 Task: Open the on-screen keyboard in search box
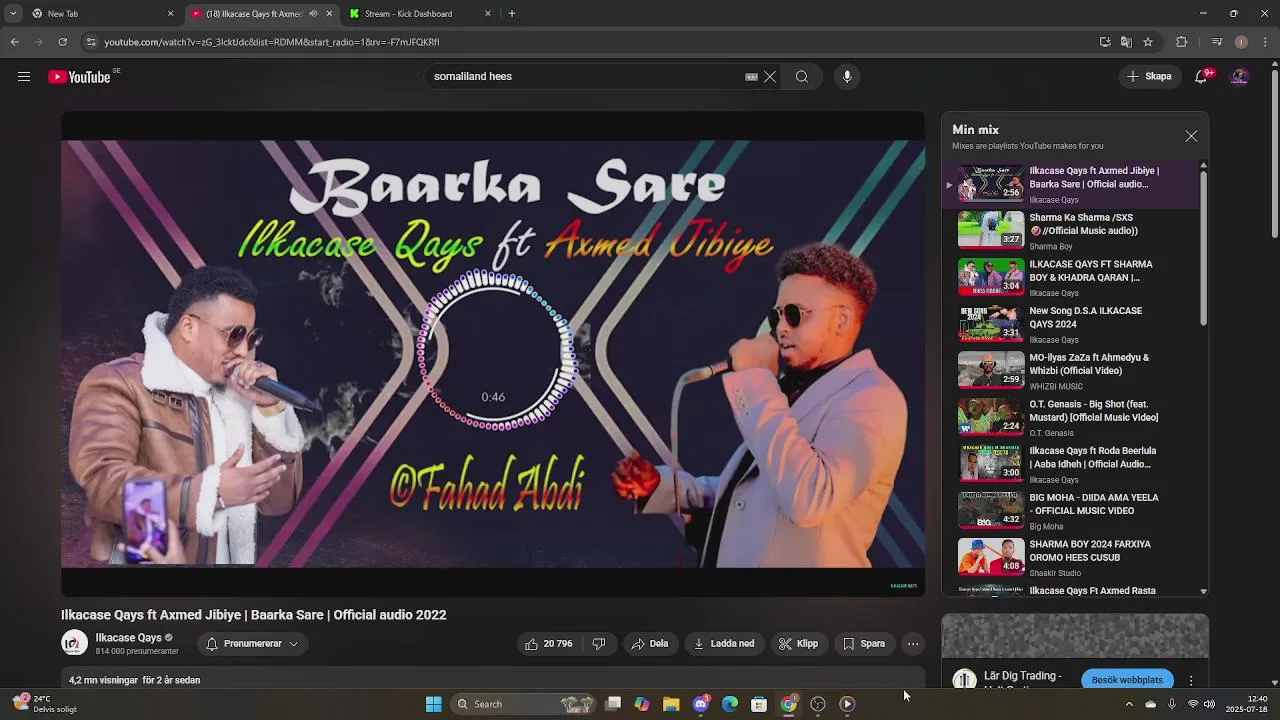point(751,77)
